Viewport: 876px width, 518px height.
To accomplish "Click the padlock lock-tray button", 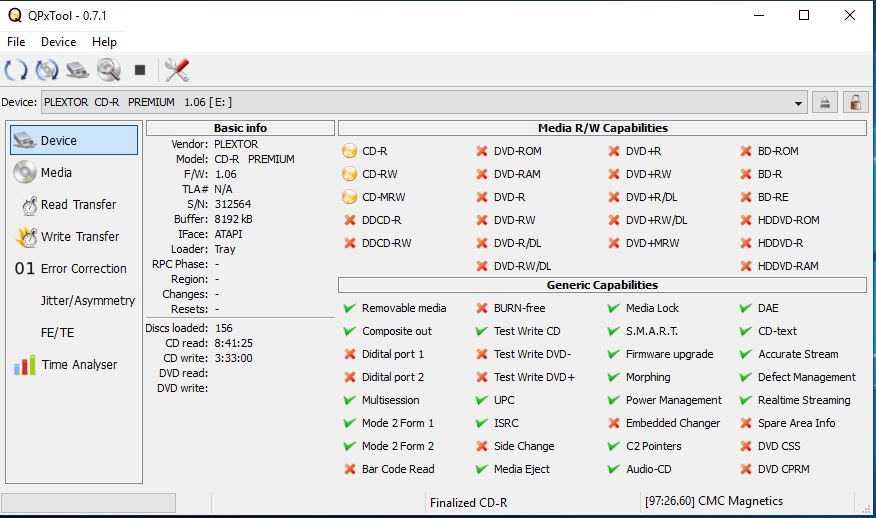I will (x=855, y=102).
